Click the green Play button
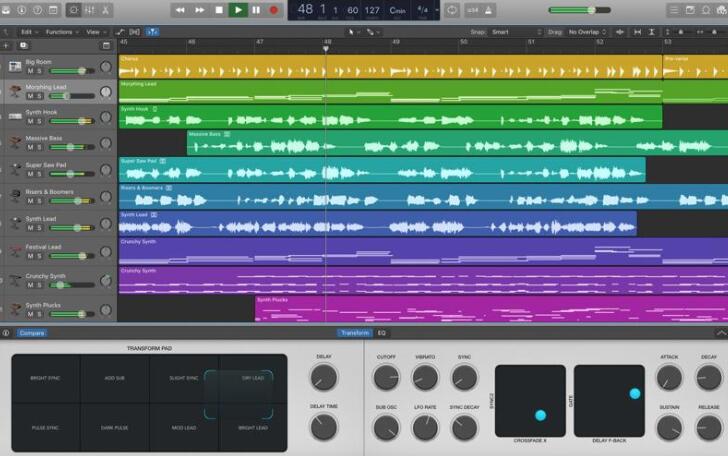The width and height of the screenshot is (728, 456). tap(238, 10)
